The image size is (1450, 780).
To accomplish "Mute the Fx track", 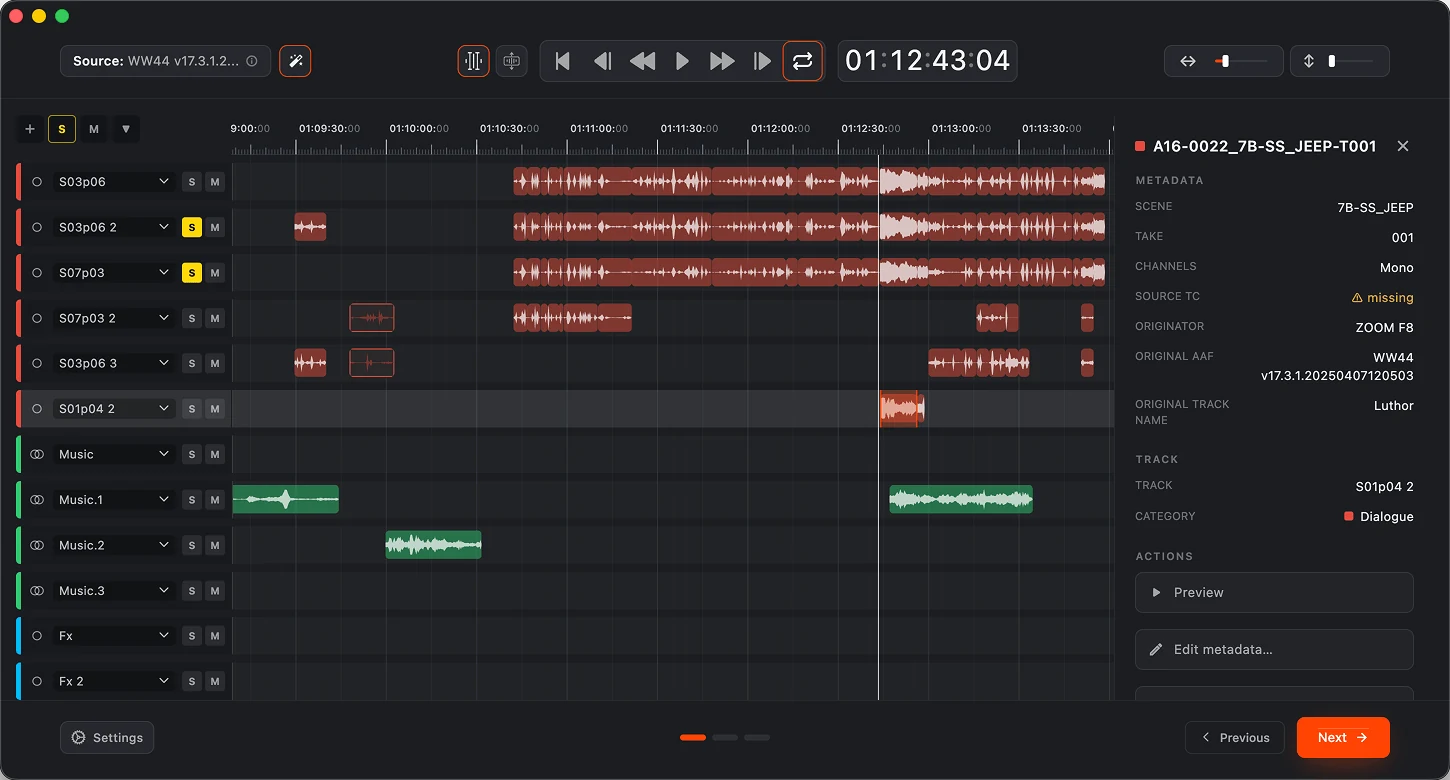I will [214, 636].
